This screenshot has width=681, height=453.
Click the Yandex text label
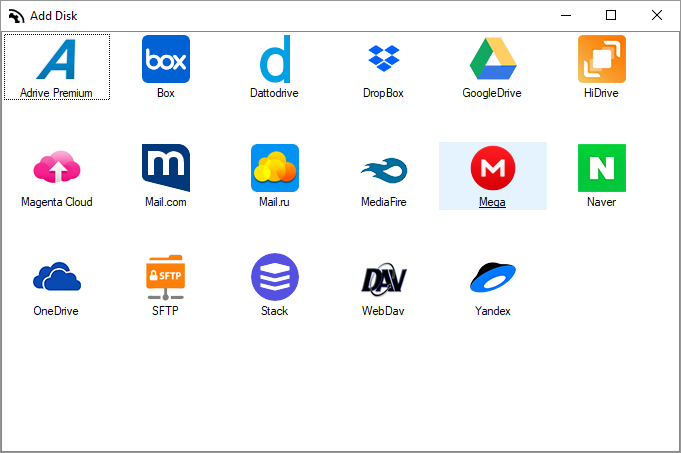coord(493,311)
